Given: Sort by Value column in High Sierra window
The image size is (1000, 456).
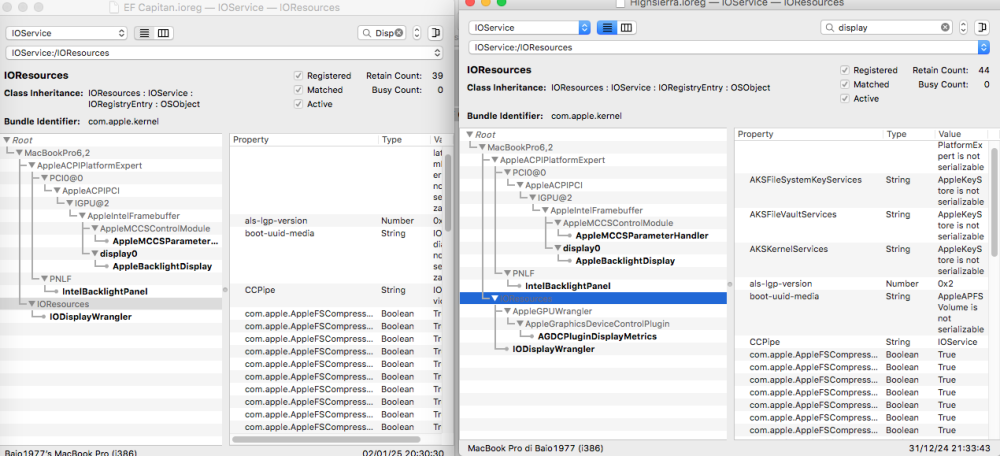Looking at the screenshot, I should (x=961, y=135).
